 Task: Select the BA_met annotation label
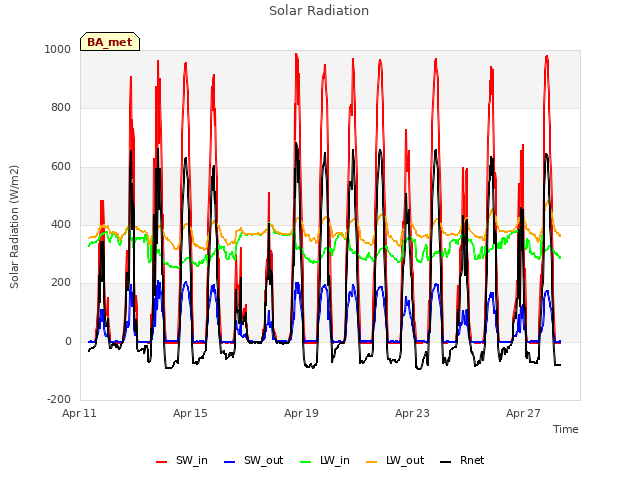110,42
